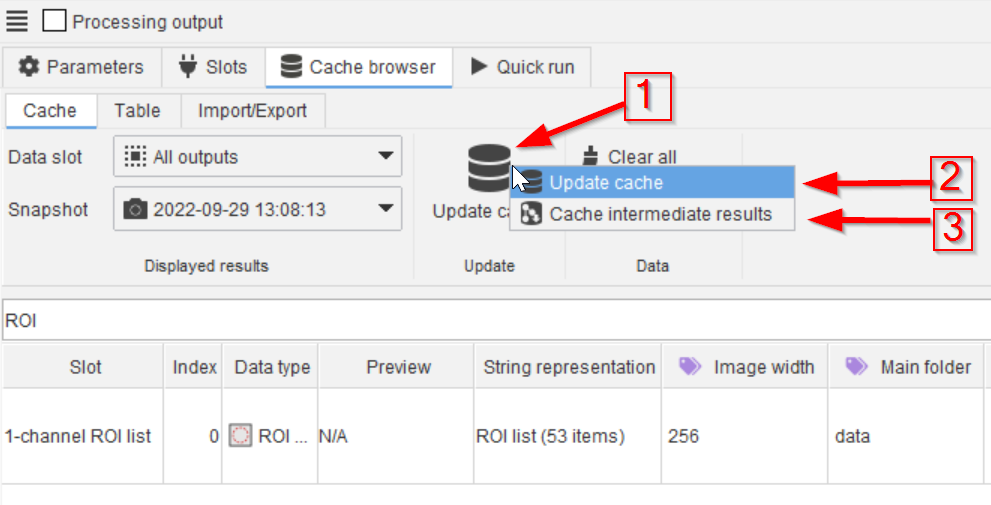The image size is (991, 505).
Task: Click the play icon on Quick run tab
Action: [479, 66]
